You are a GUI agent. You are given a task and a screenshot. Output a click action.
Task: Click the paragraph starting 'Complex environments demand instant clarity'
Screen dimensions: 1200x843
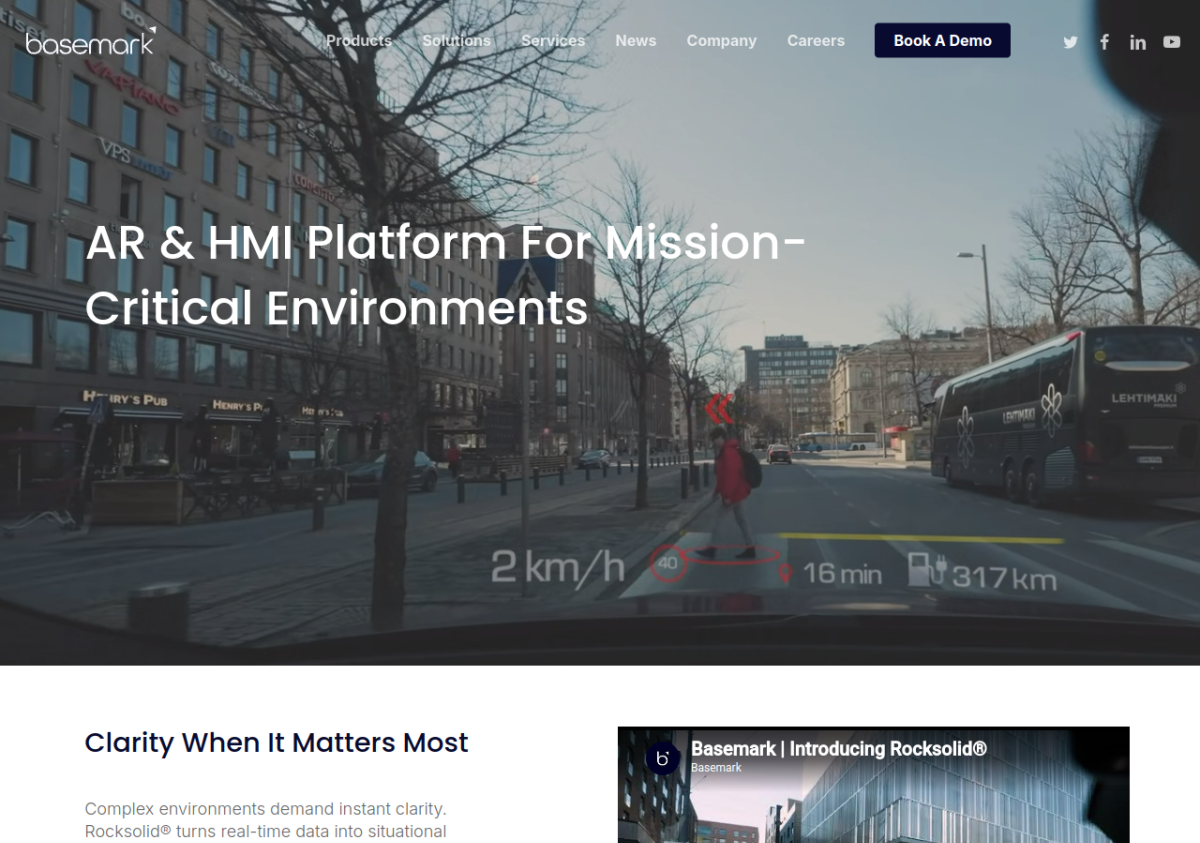(x=266, y=820)
